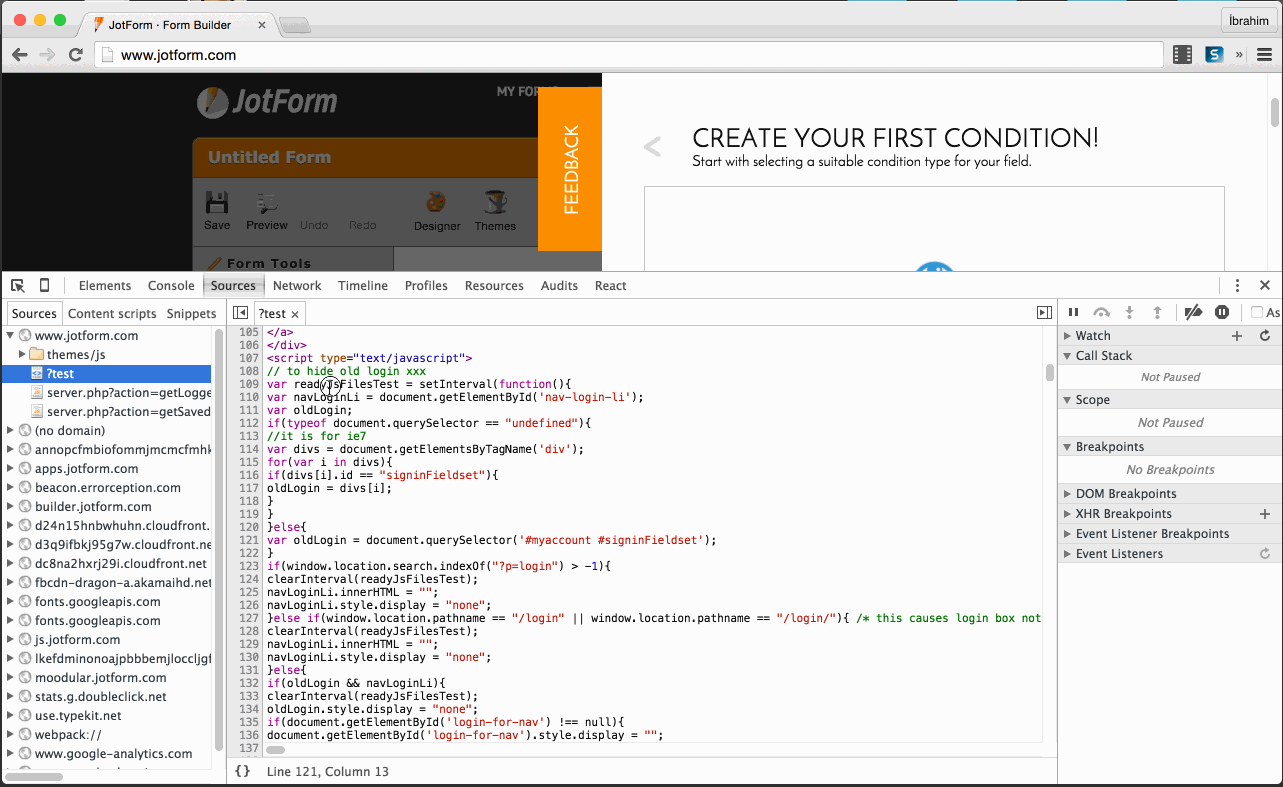Viewport: 1283px width, 787px height.
Task: Open the Profiles panel
Action: (426, 285)
